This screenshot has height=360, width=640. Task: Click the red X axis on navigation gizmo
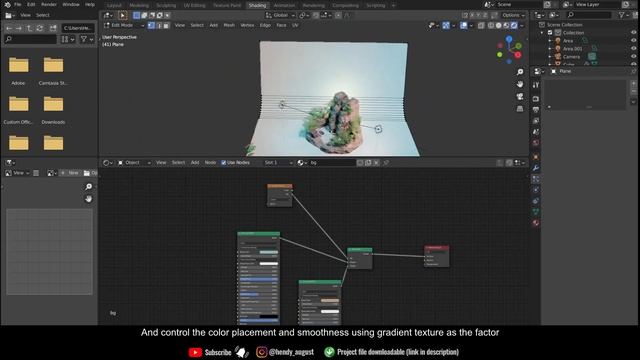pos(518,55)
